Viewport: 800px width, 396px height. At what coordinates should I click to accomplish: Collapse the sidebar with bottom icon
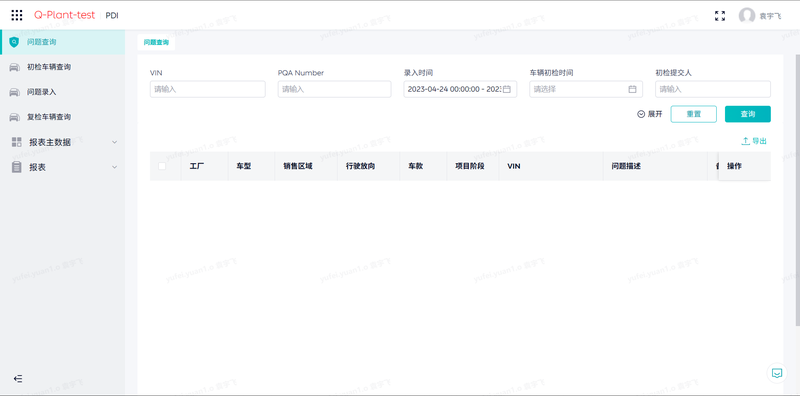point(18,379)
